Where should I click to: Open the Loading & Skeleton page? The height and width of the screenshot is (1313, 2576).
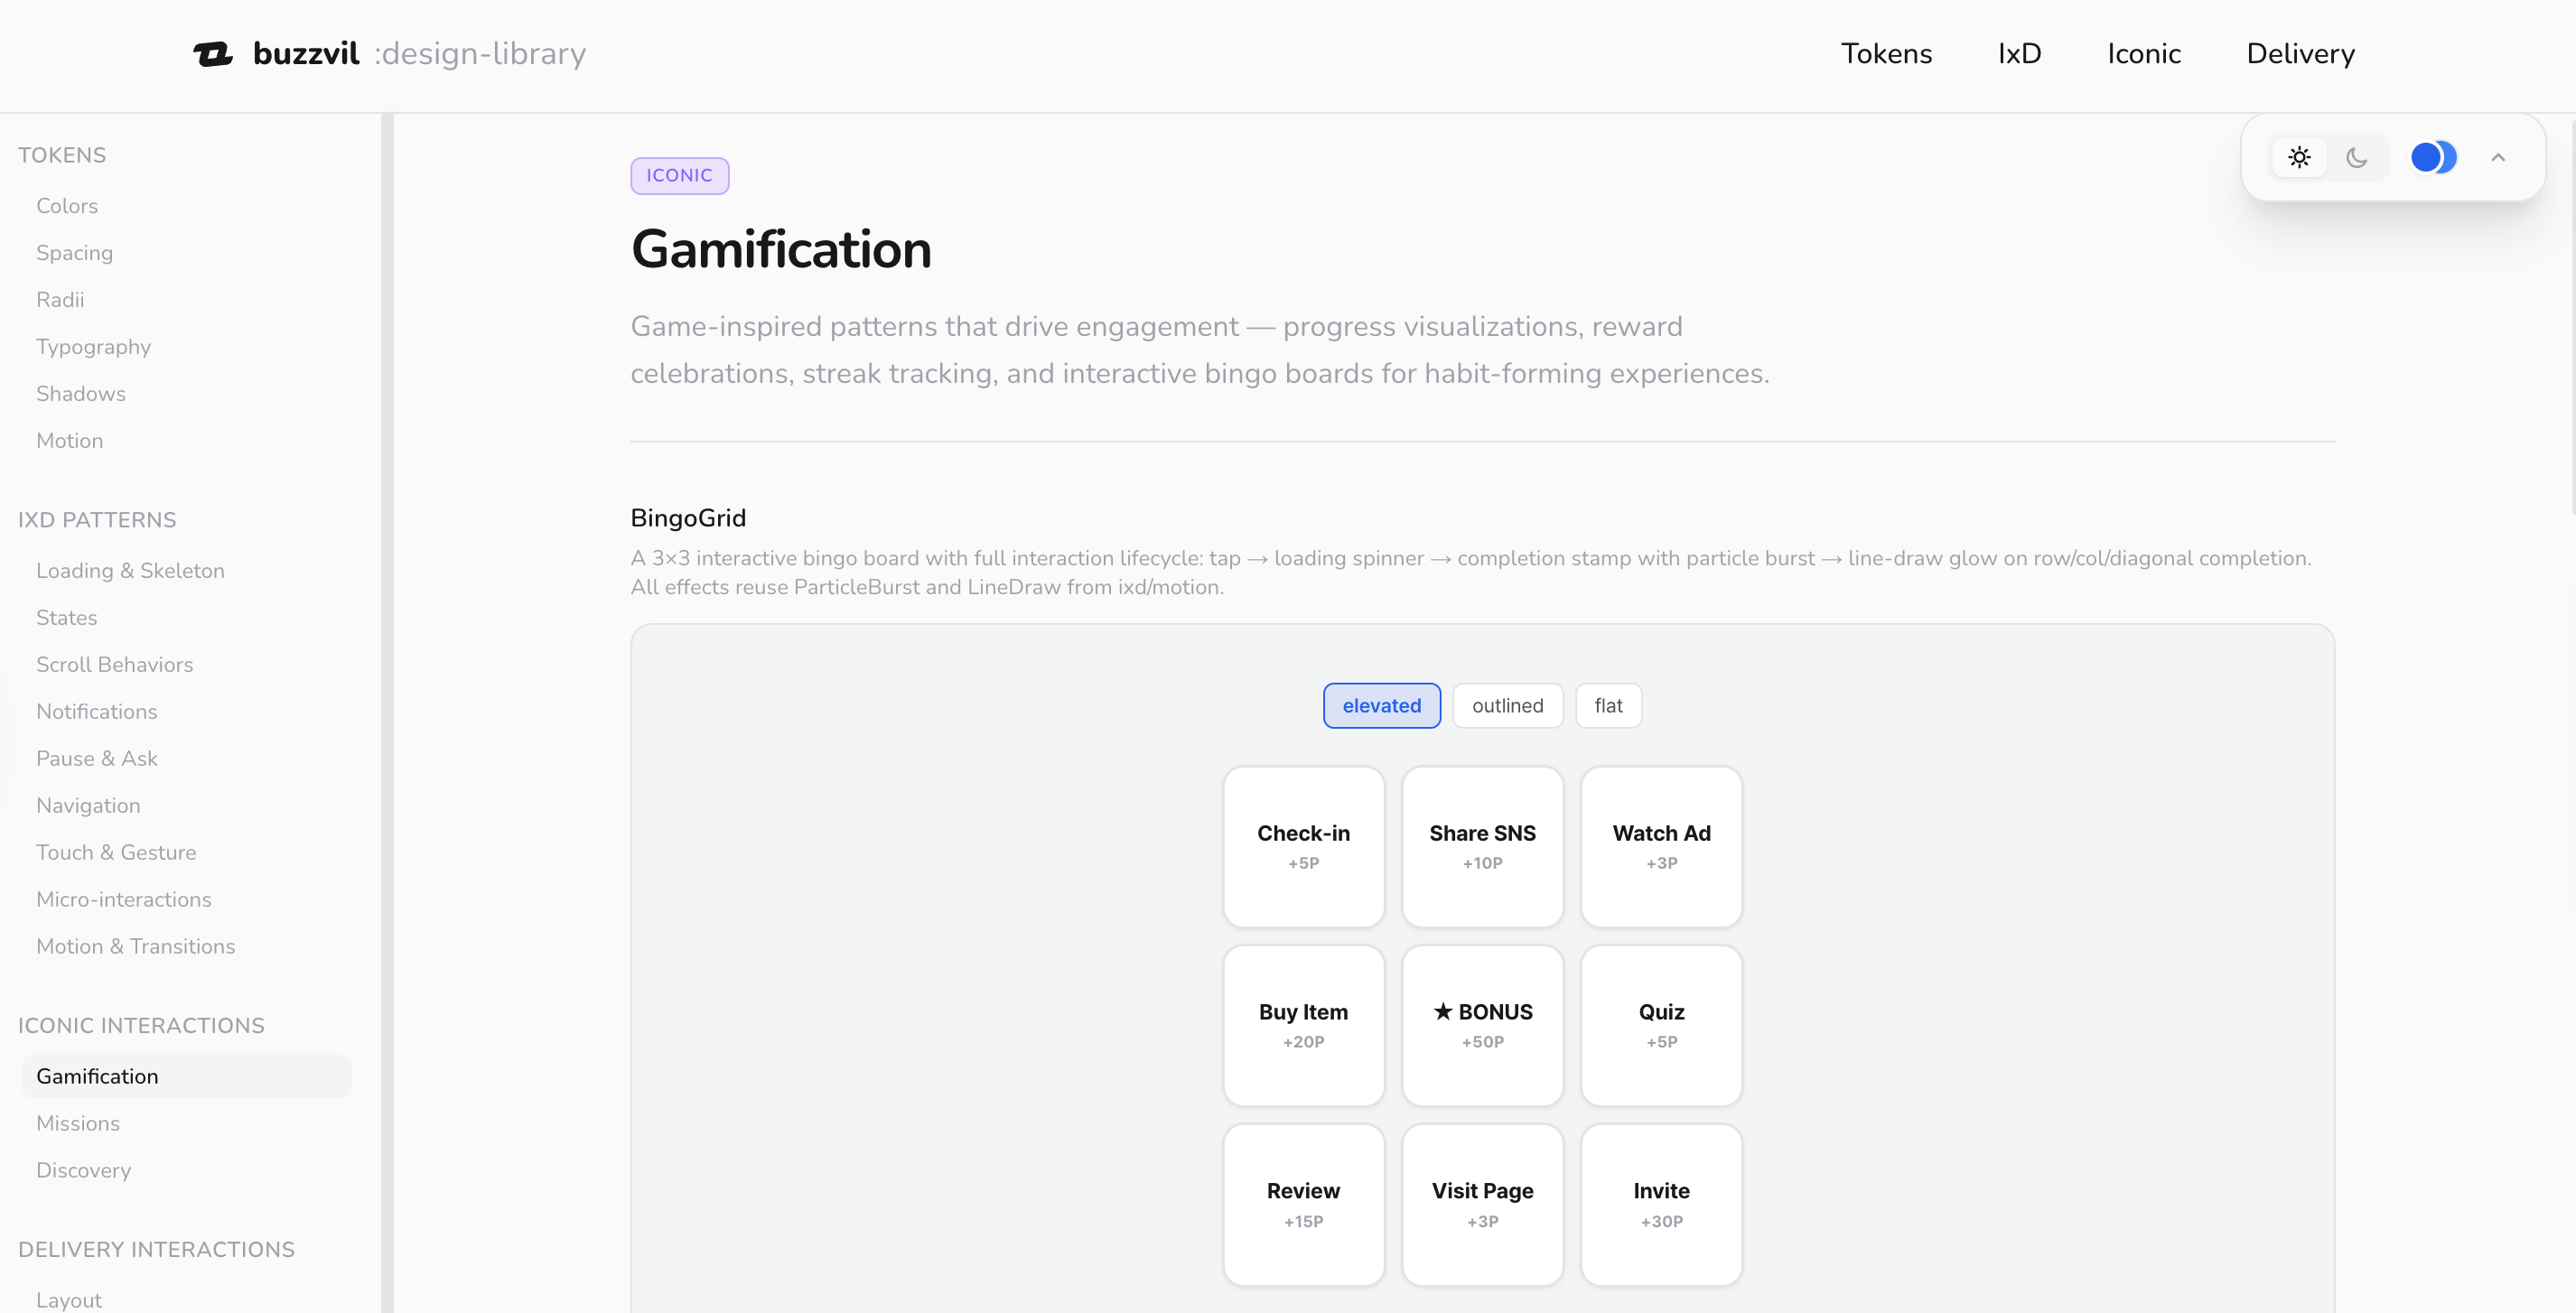[x=130, y=570]
